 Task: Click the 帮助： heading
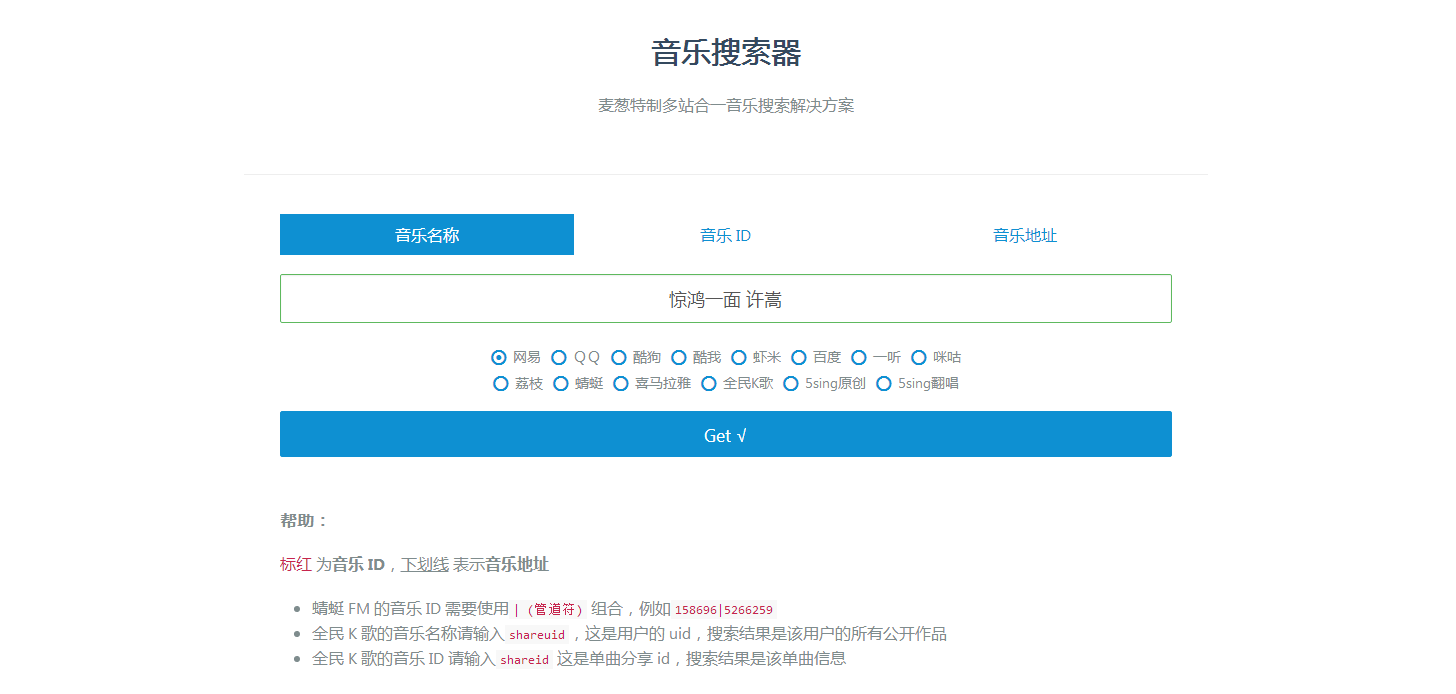305,521
